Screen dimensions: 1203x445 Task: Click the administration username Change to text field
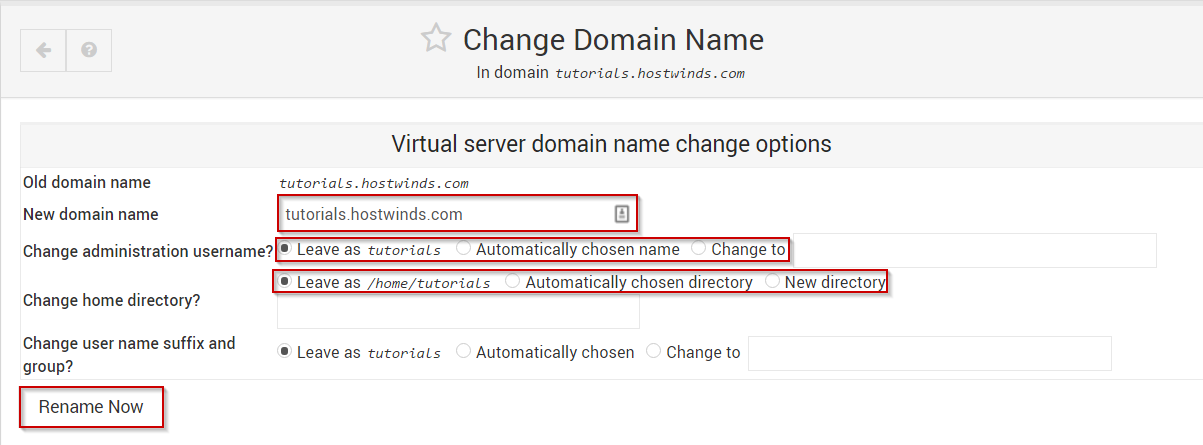972,251
